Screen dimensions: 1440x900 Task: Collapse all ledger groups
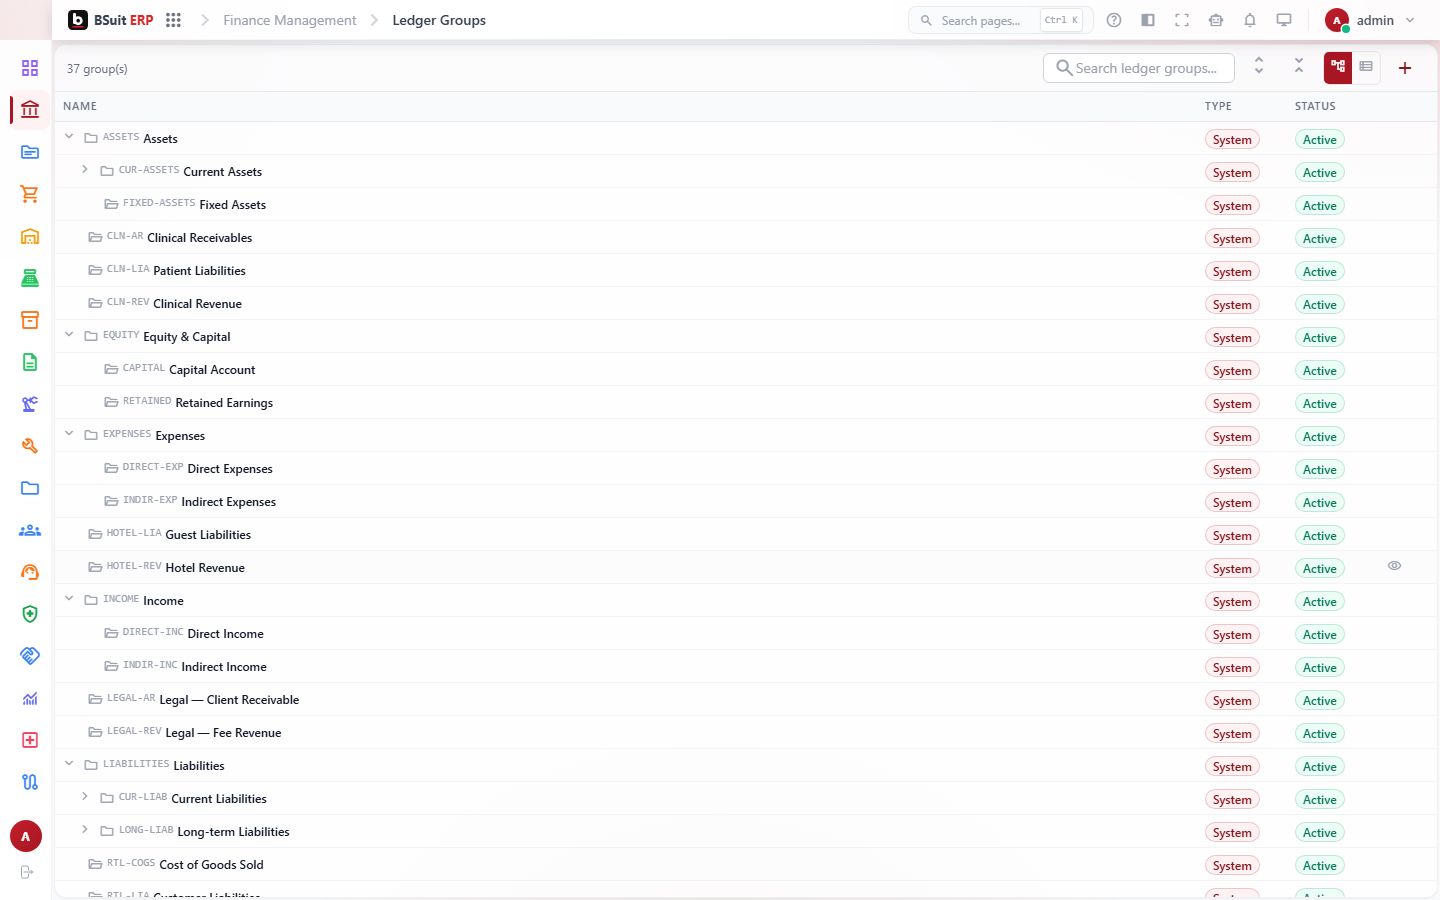(x=1299, y=67)
